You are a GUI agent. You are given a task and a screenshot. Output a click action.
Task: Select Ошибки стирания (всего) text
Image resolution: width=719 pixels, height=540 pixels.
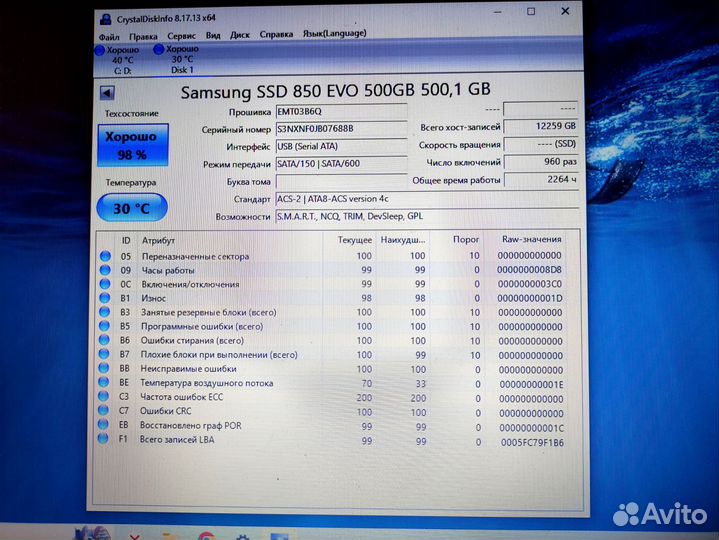192,341
